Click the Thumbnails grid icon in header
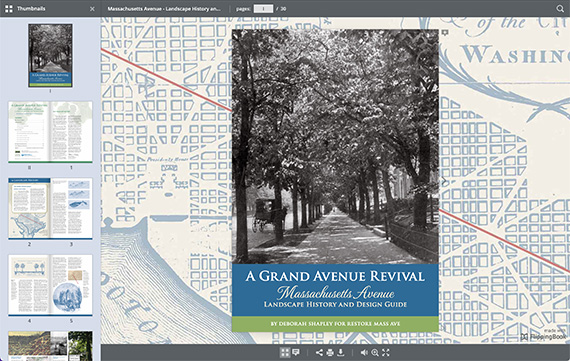The width and height of the screenshot is (570, 361). pyautogui.click(x=9, y=8)
